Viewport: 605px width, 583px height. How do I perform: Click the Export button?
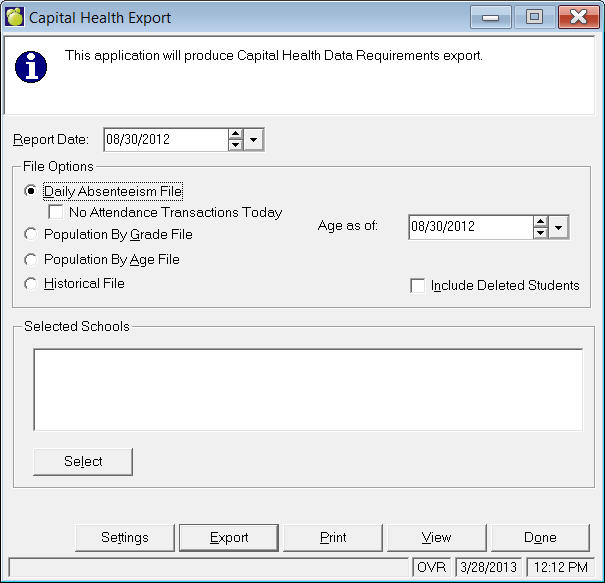click(x=229, y=538)
